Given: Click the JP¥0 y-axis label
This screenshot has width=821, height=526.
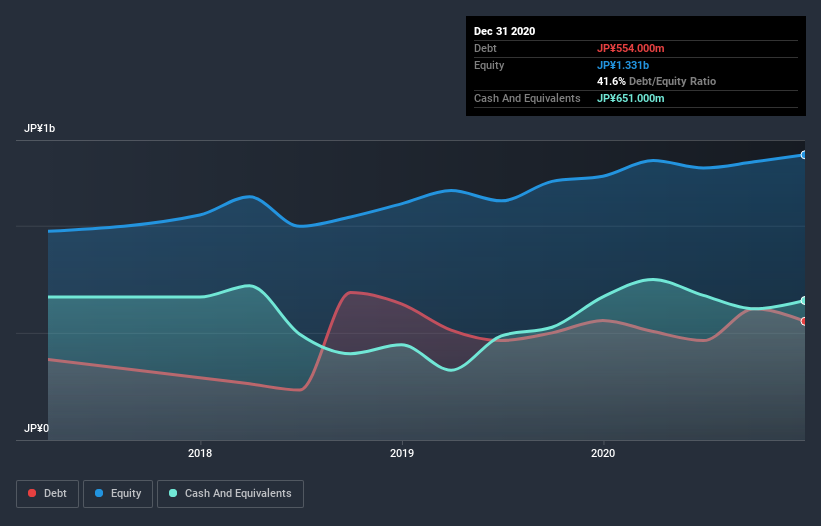Looking at the screenshot, I should [36, 428].
